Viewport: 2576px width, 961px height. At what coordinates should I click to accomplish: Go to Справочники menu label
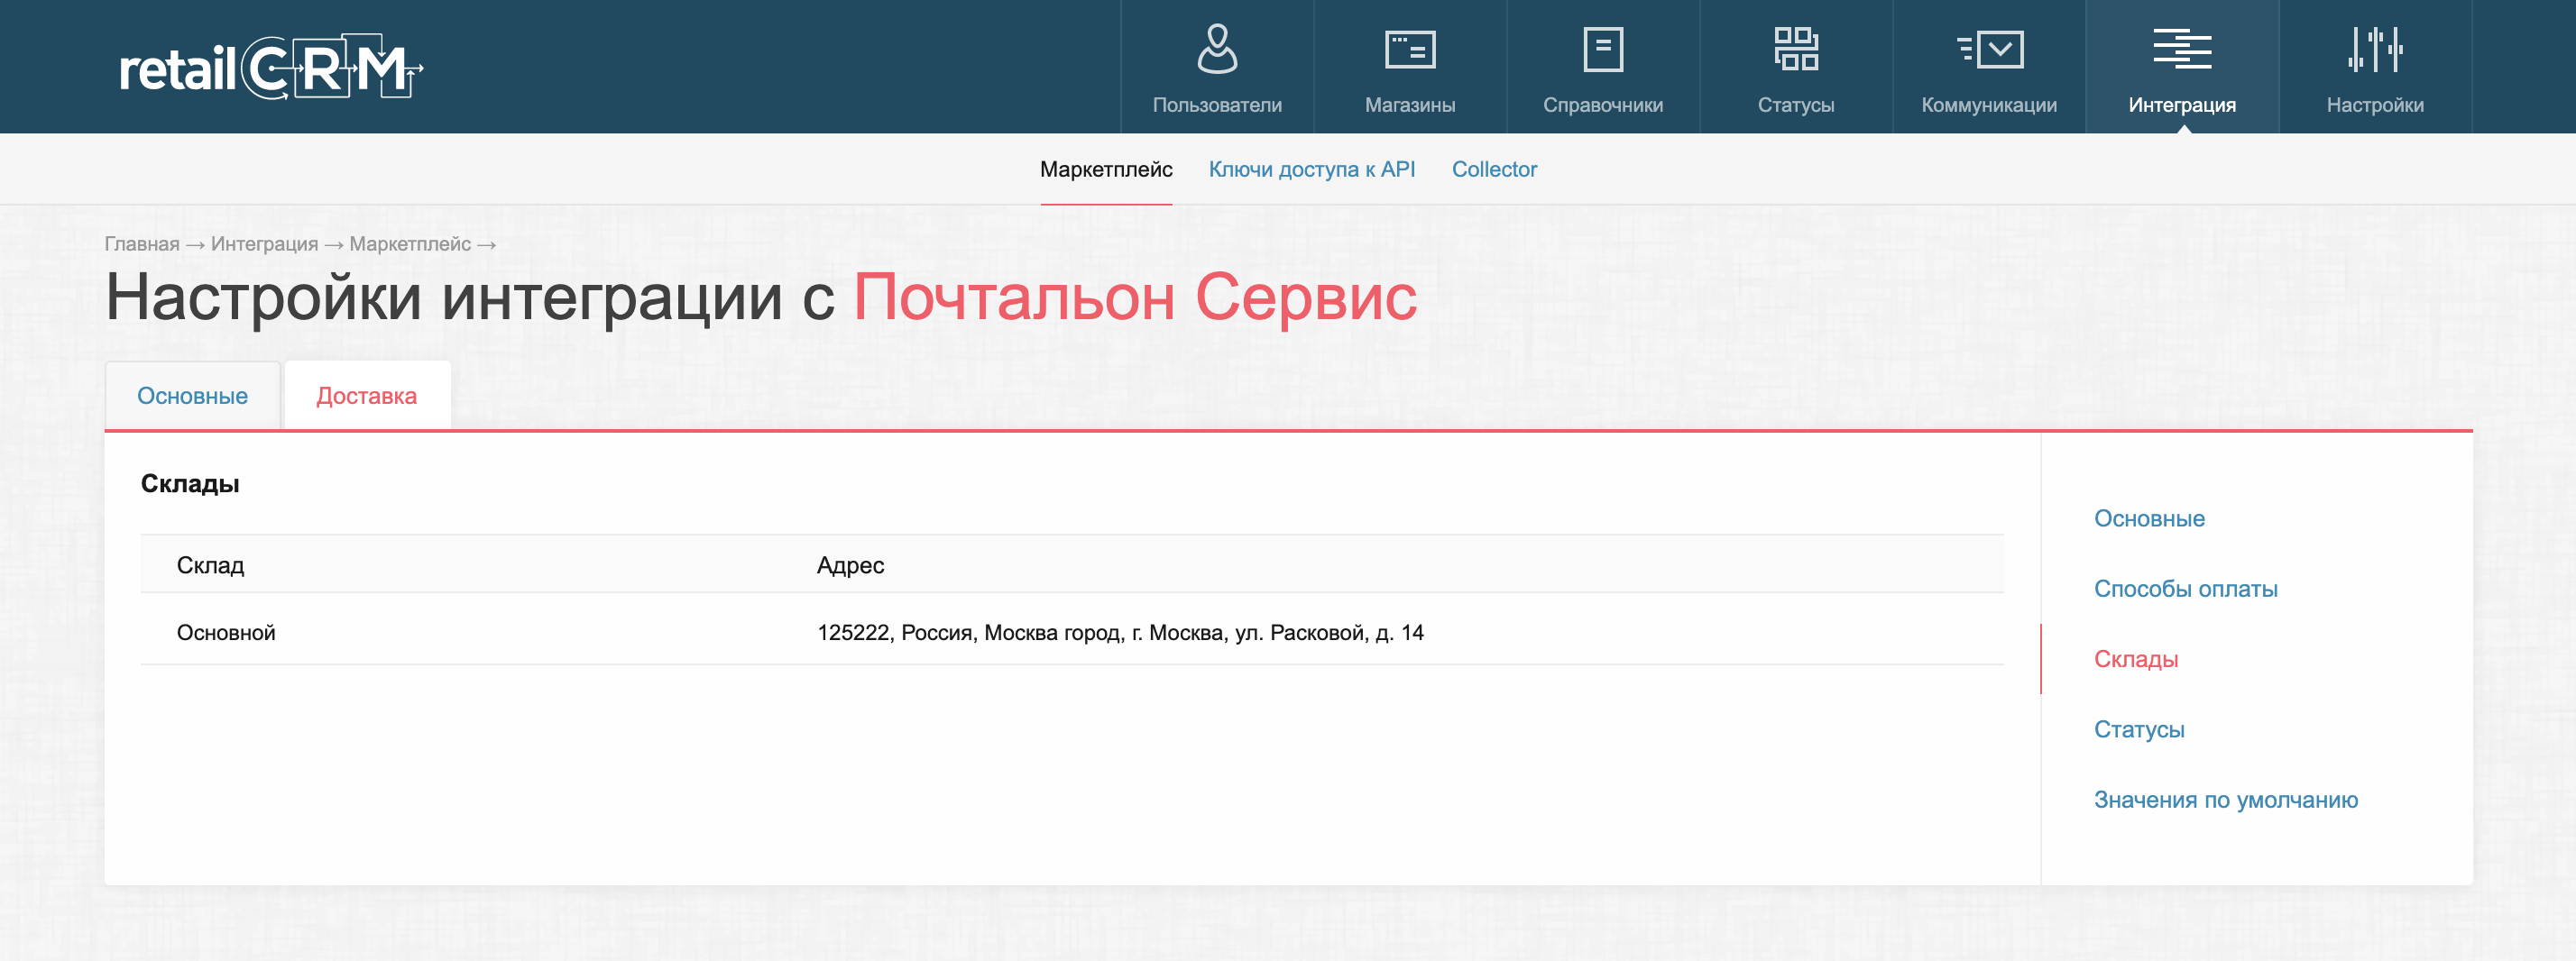point(1603,105)
